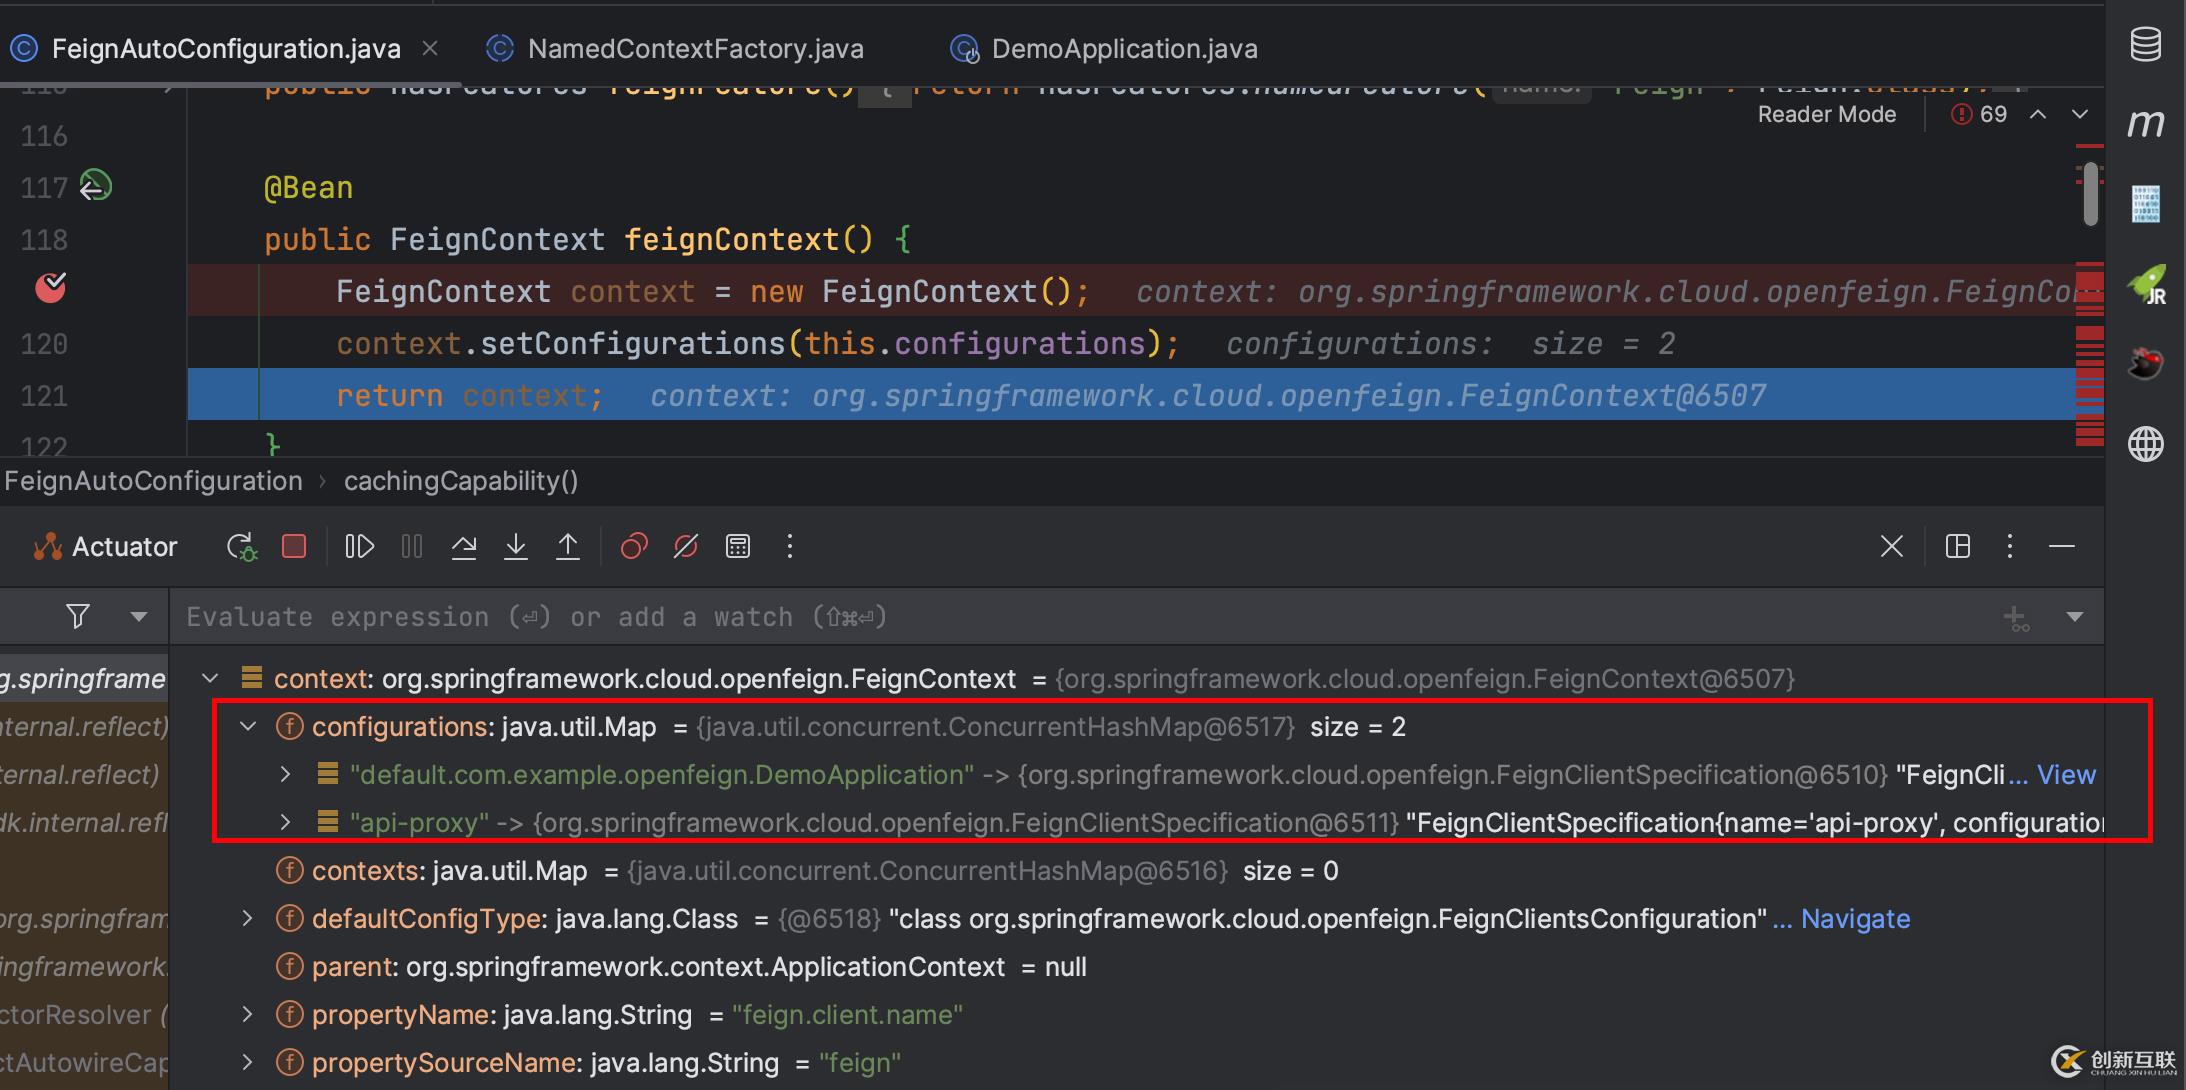Collapse the configurations map node

click(248, 727)
